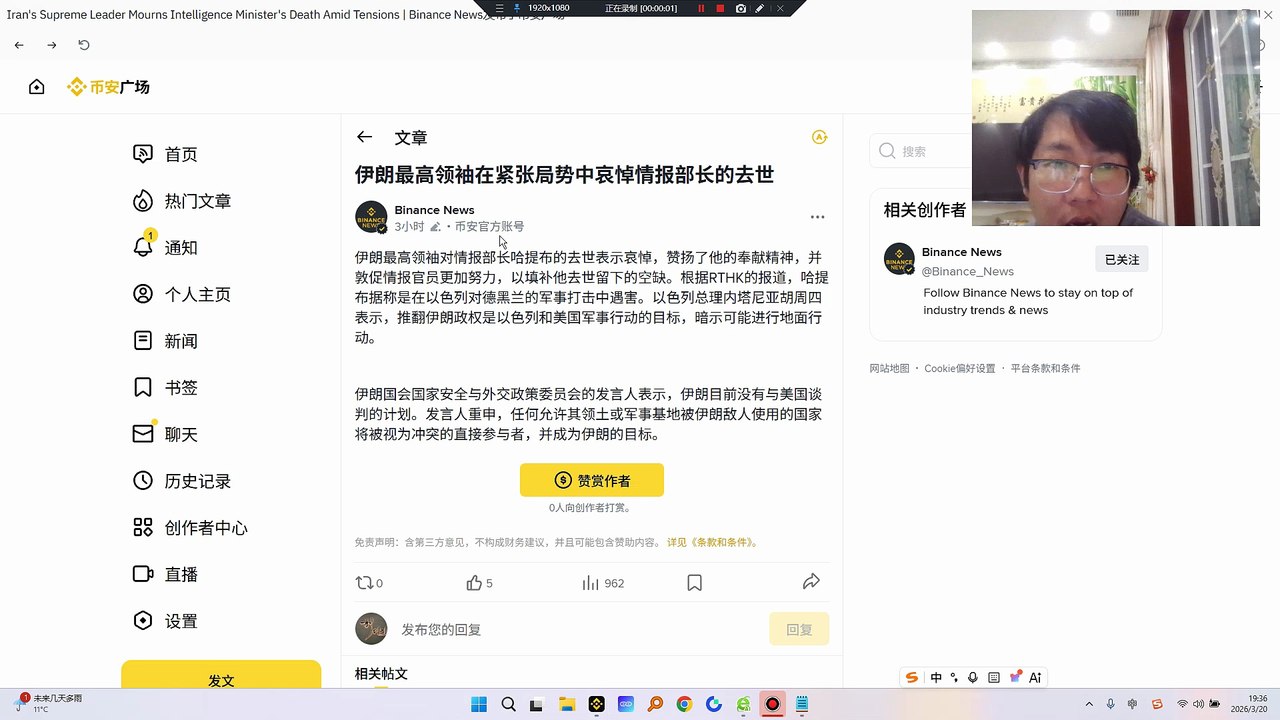
Task: Click the repost icon showing 0
Action: [x=365, y=583]
